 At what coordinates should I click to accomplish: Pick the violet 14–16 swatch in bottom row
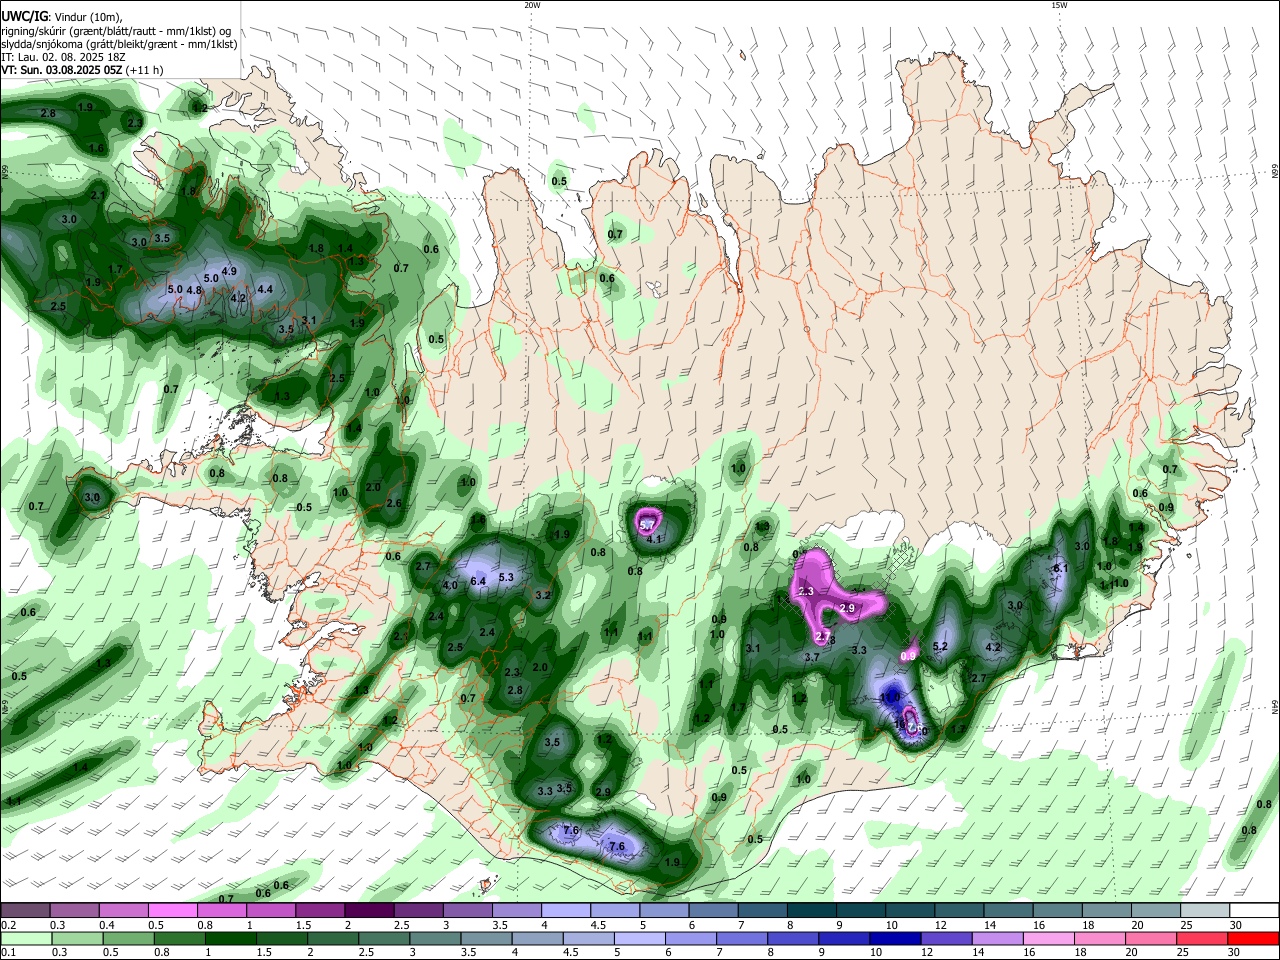[x=998, y=938]
